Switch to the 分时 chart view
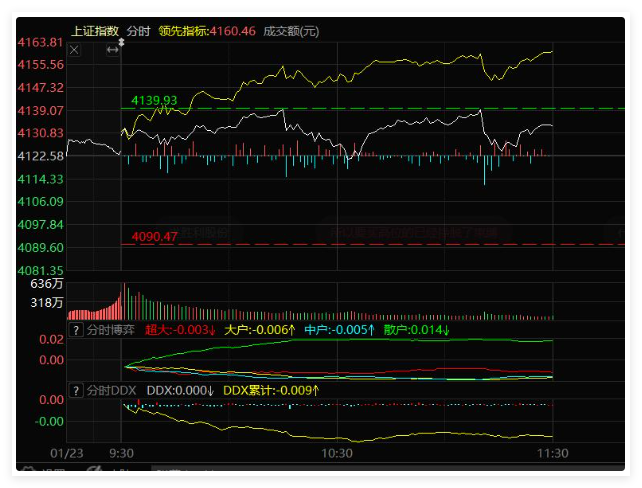 pos(138,31)
